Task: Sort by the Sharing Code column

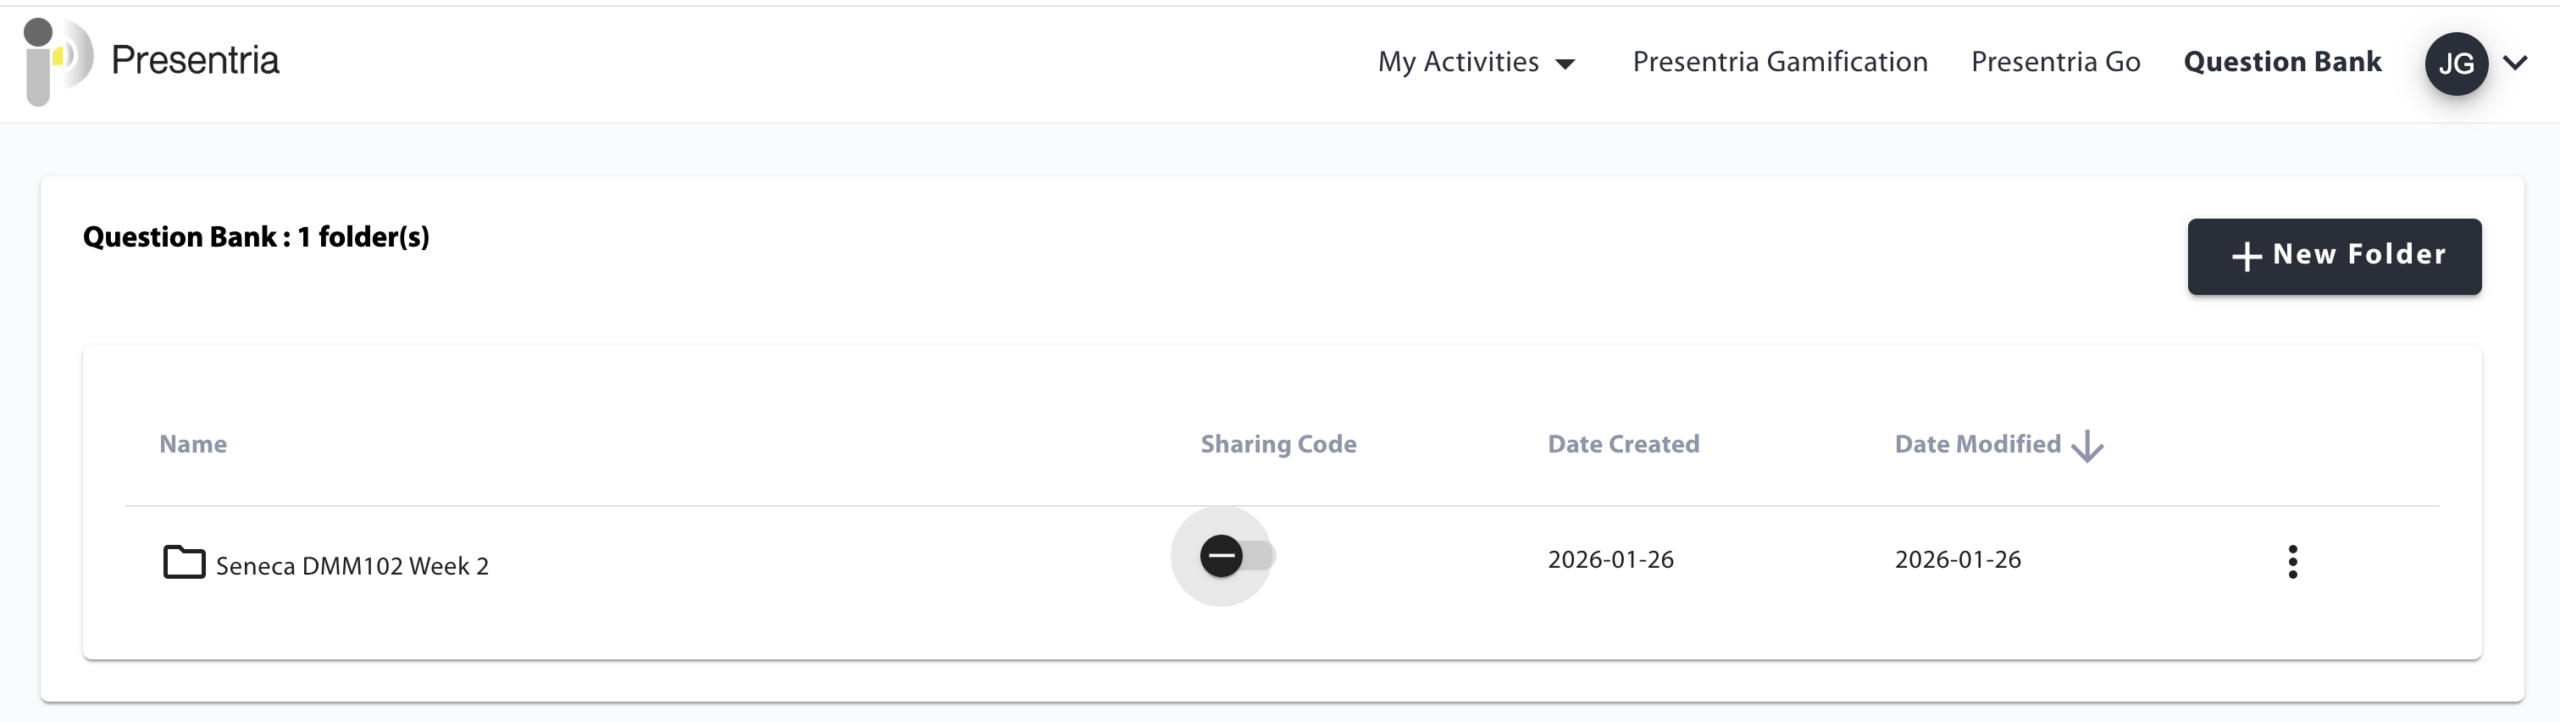Action: (1278, 444)
